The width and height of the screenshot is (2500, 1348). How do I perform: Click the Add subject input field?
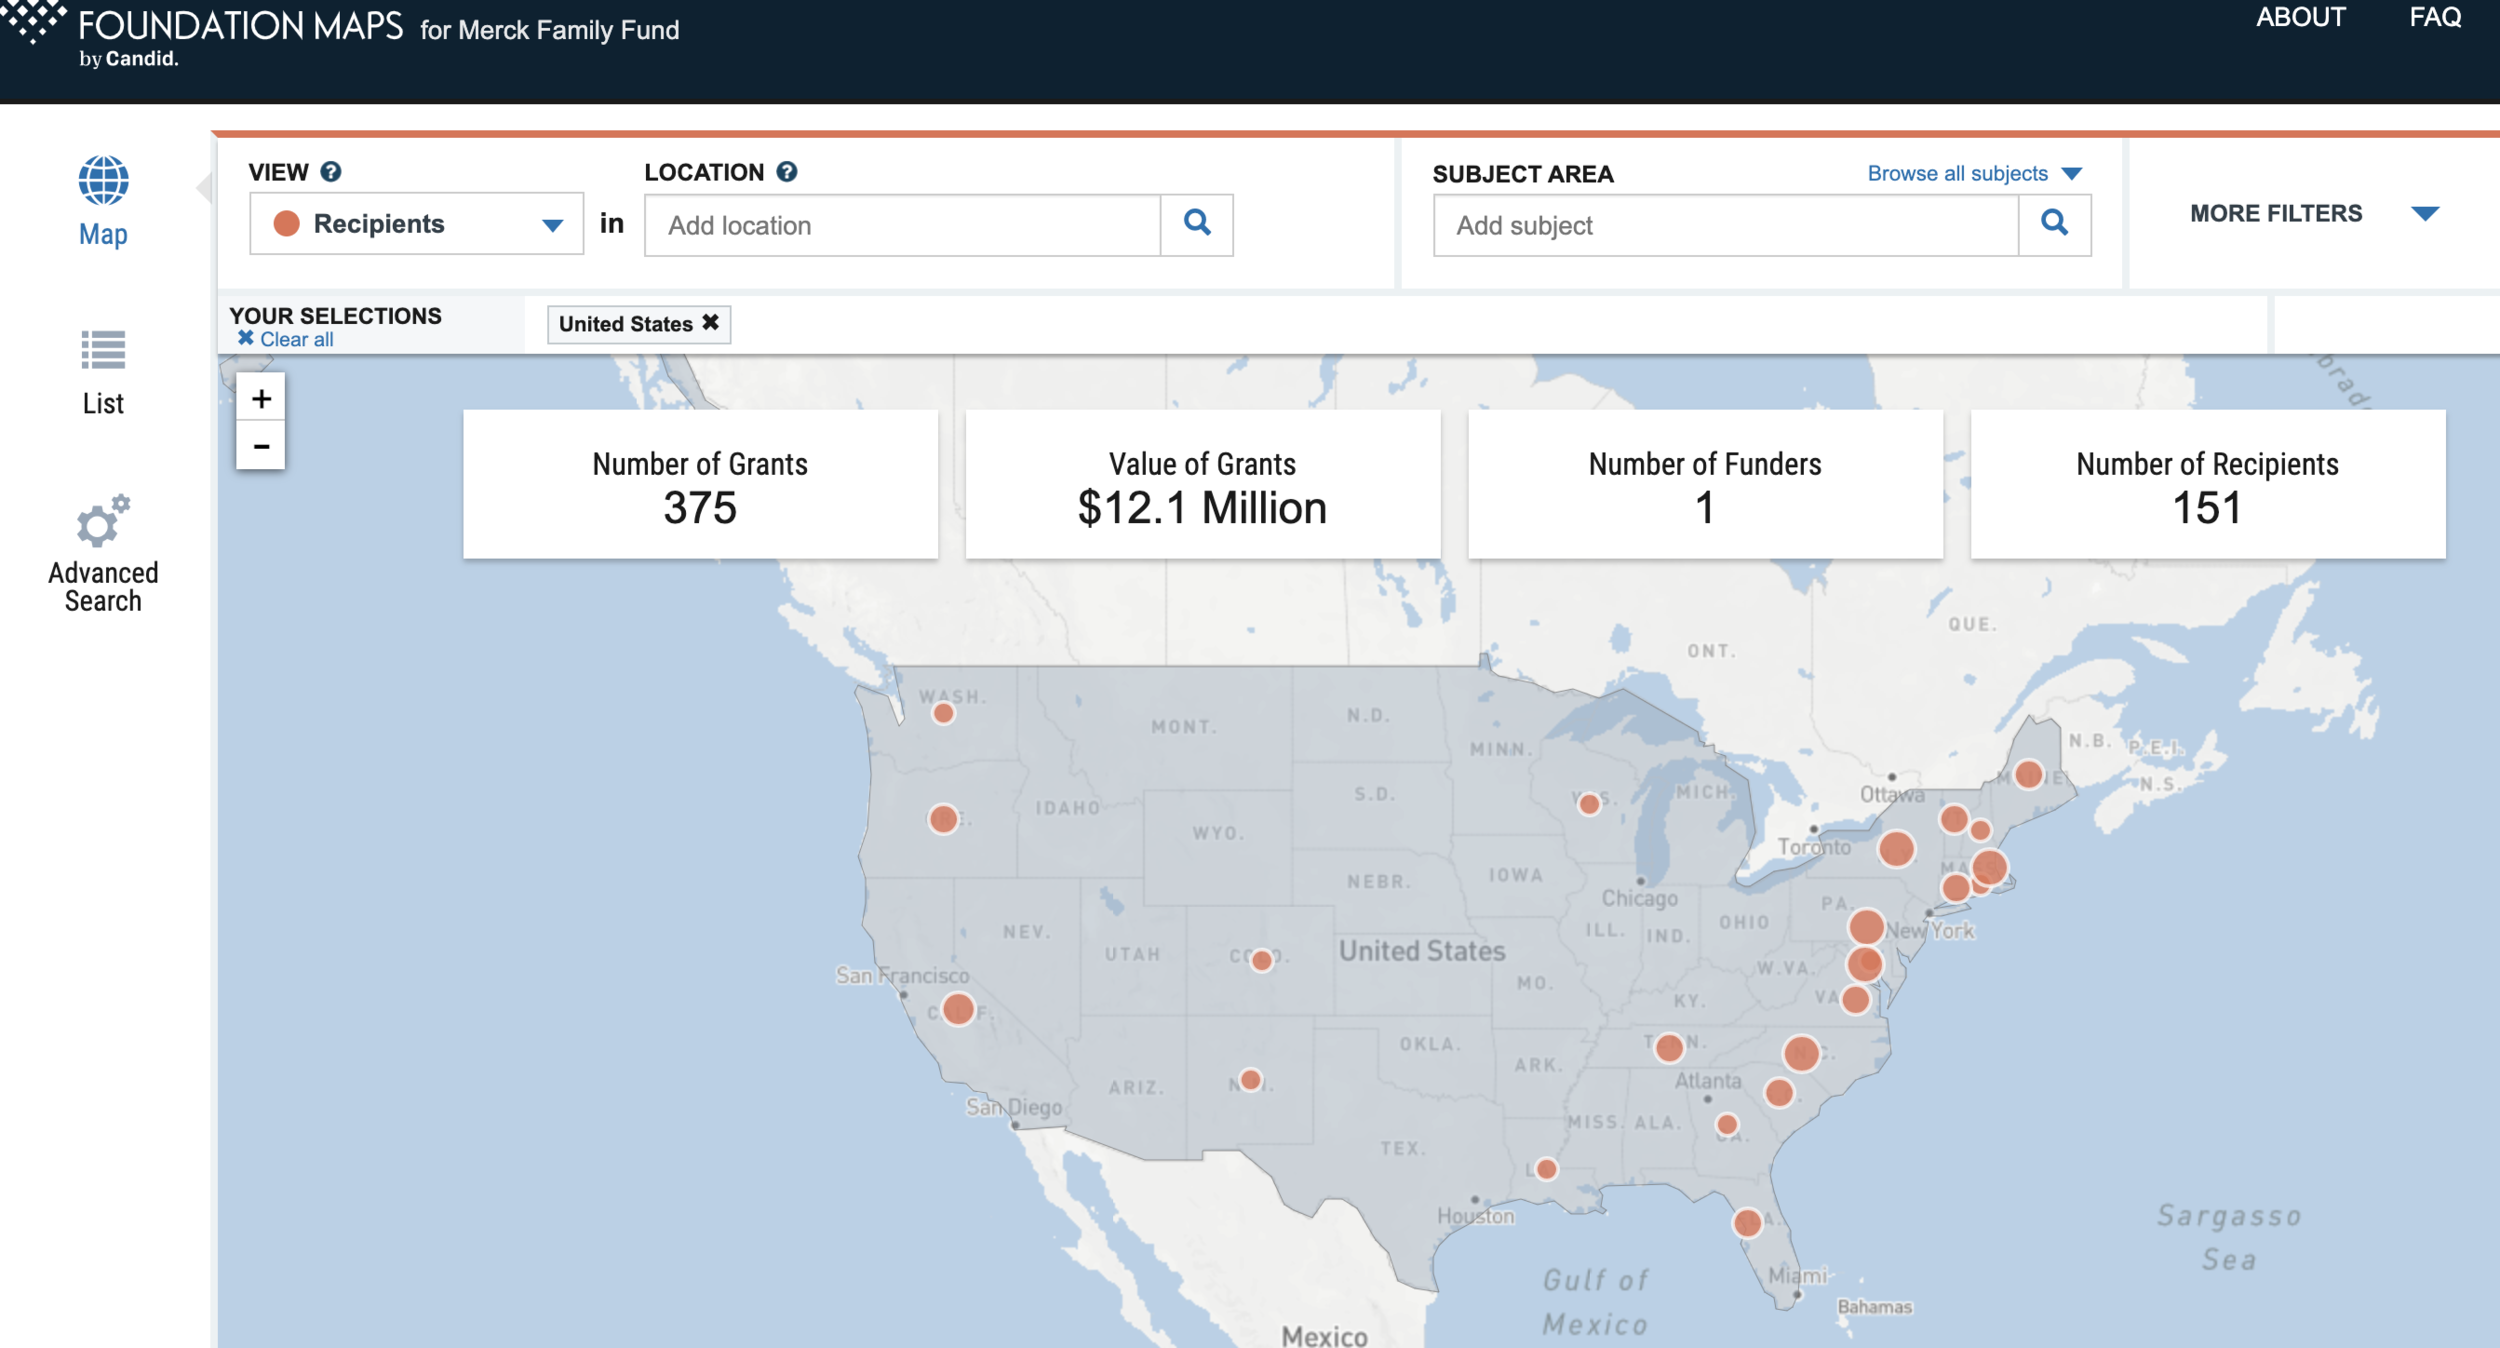tap(1725, 225)
